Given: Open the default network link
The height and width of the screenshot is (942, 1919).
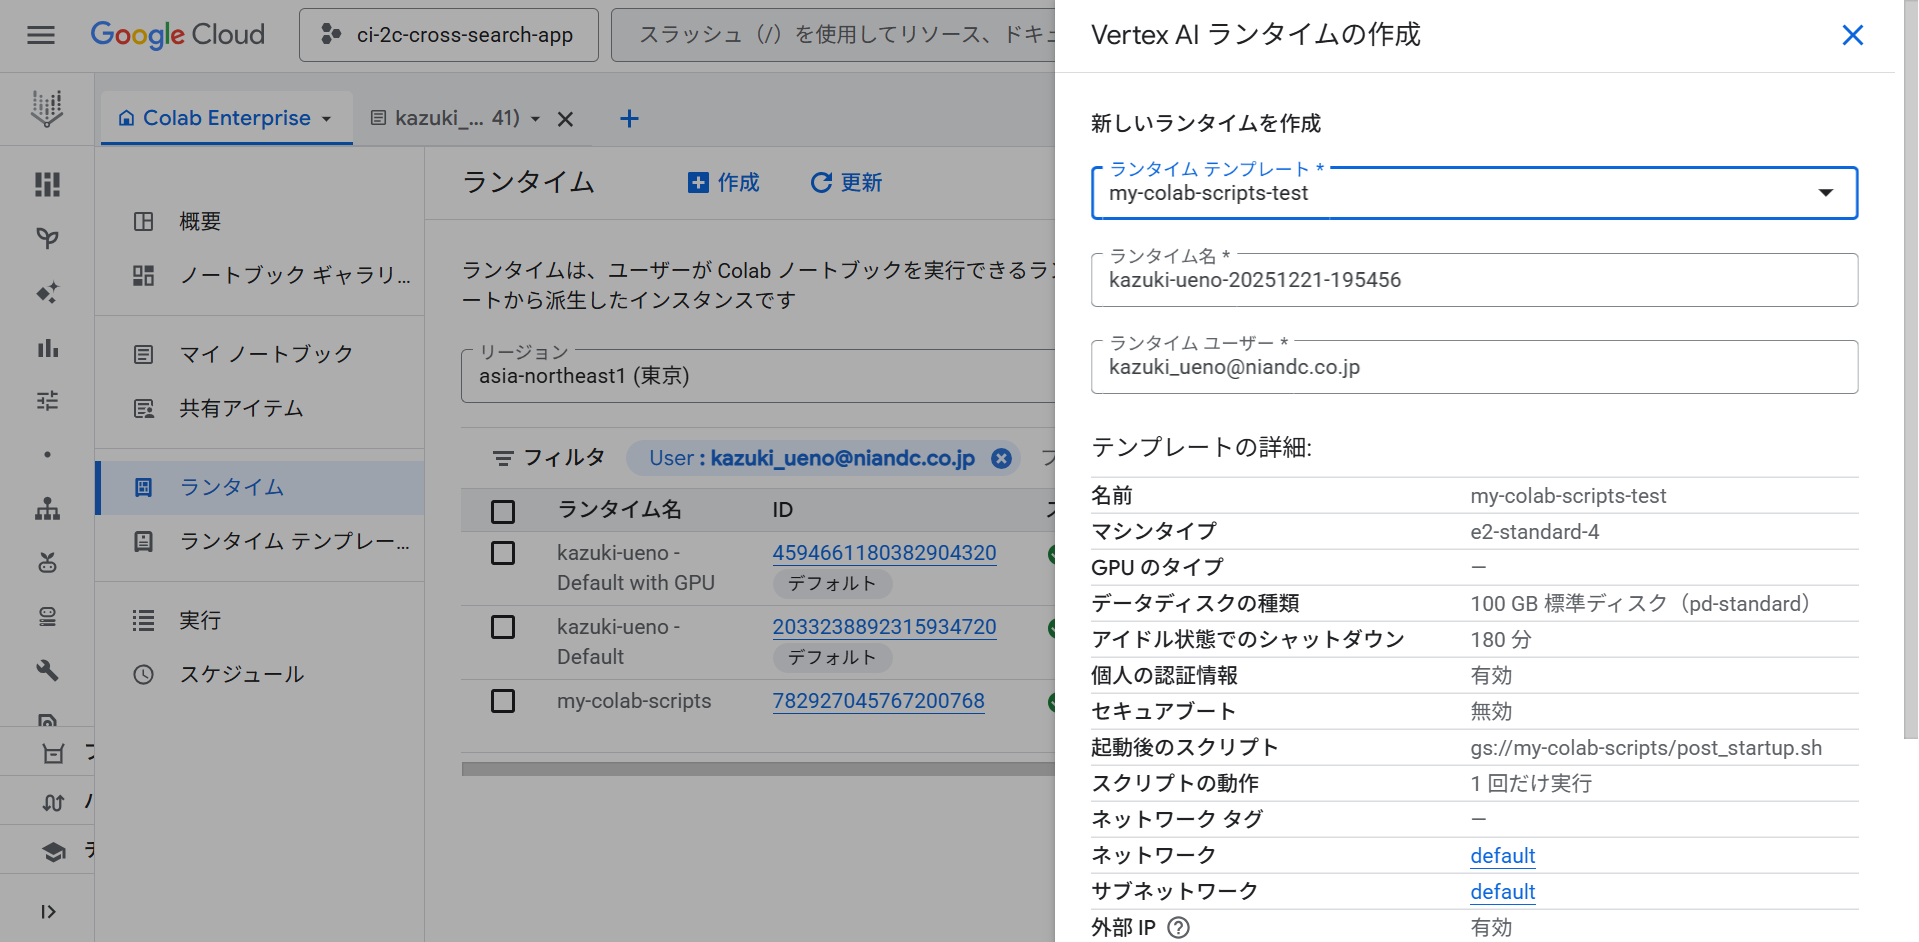Looking at the screenshot, I should 1502,856.
